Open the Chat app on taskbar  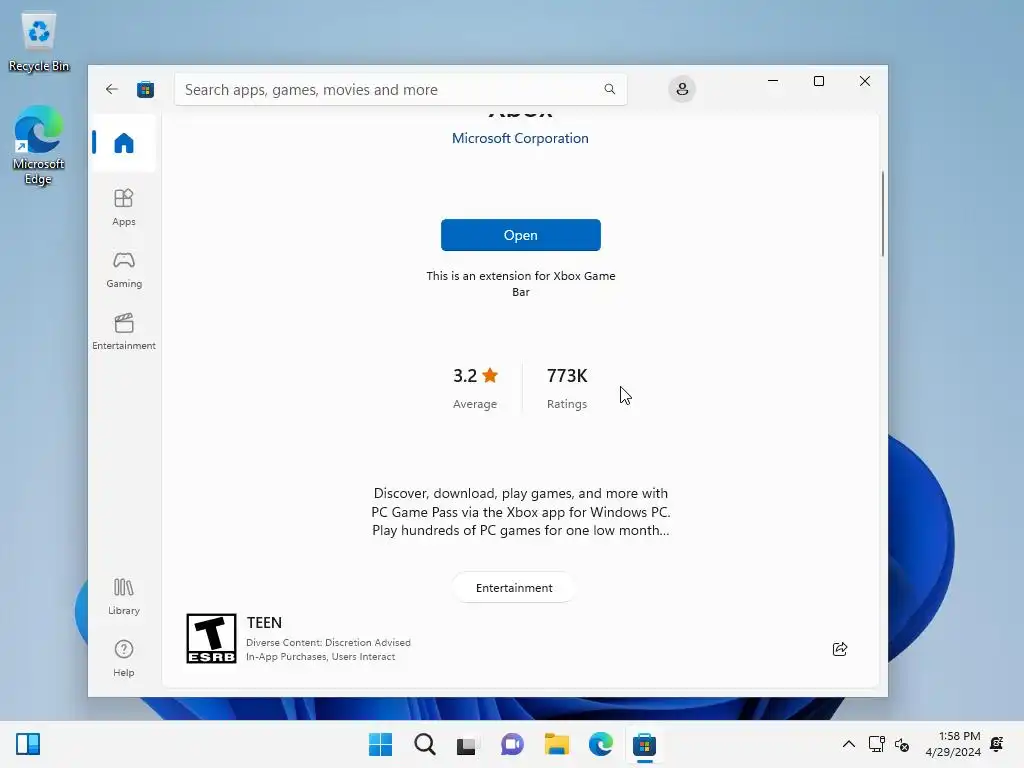512,744
